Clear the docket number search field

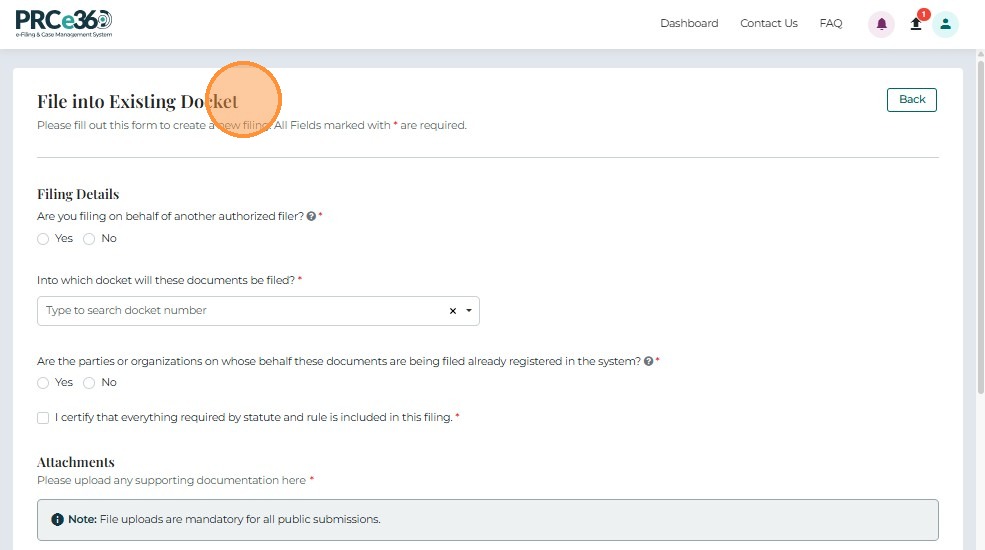[x=452, y=311]
